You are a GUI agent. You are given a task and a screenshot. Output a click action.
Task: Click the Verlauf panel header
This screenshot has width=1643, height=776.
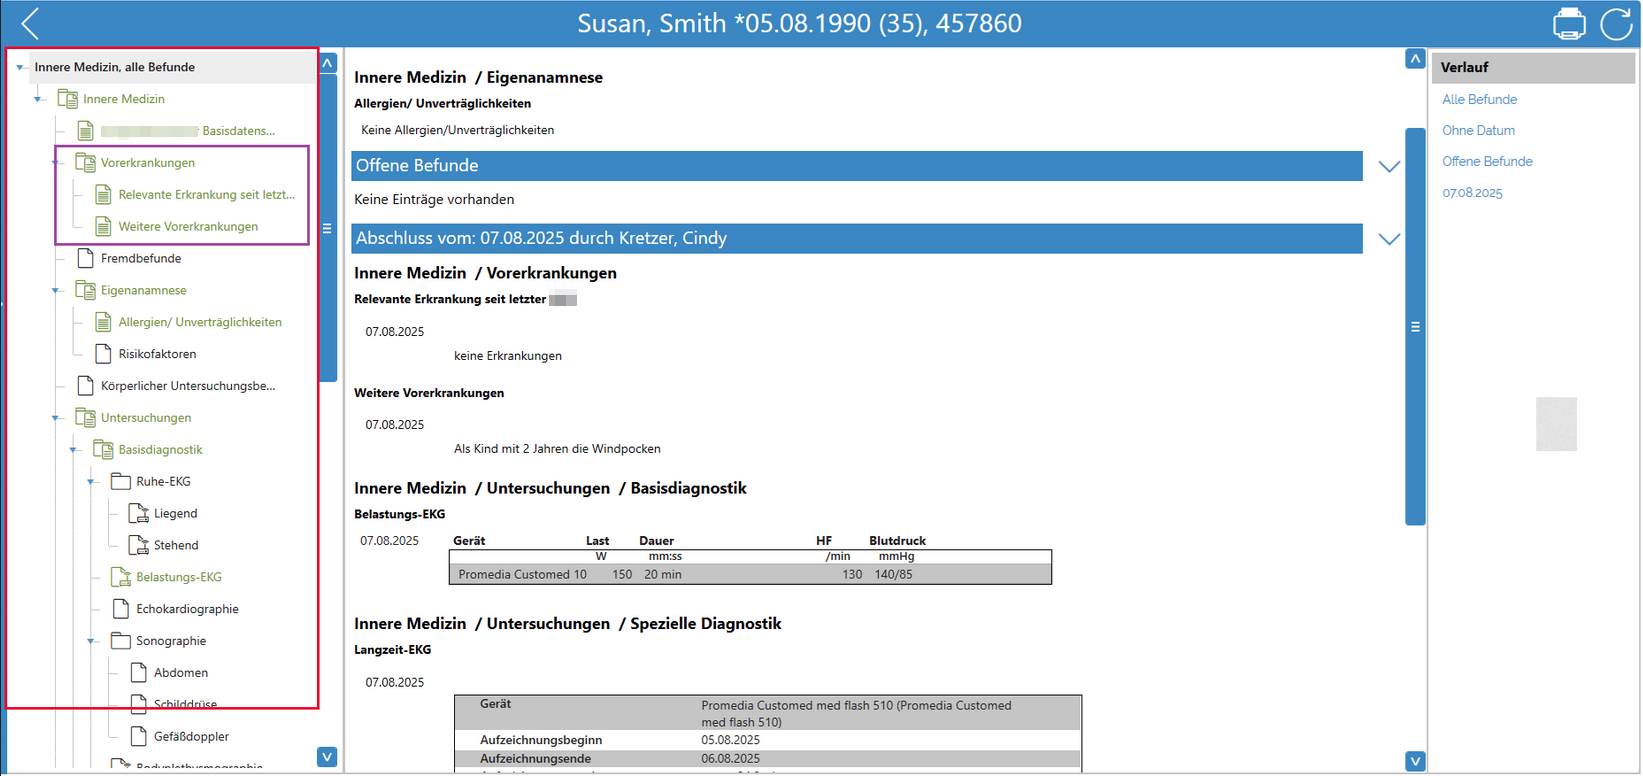(x=1533, y=67)
